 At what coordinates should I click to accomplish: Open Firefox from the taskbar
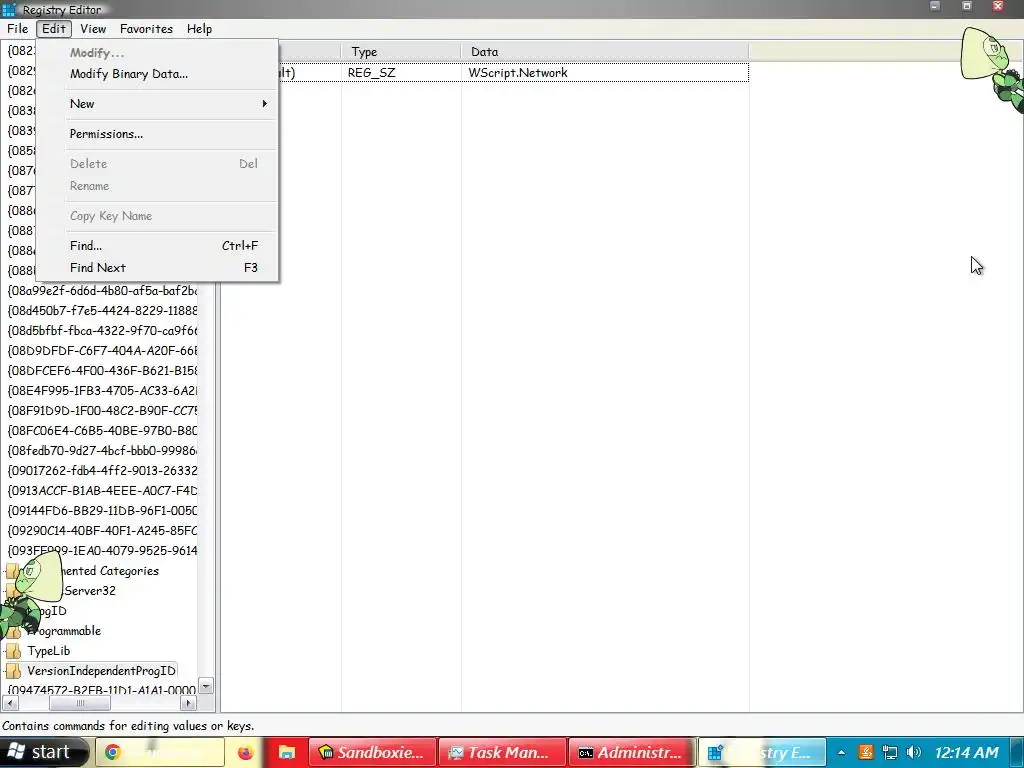click(x=246, y=752)
